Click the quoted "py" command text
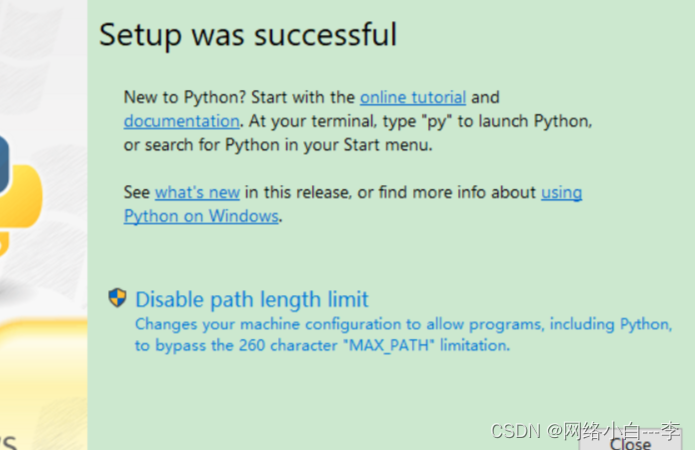The width and height of the screenshot is (695, 450). point(437,121)
